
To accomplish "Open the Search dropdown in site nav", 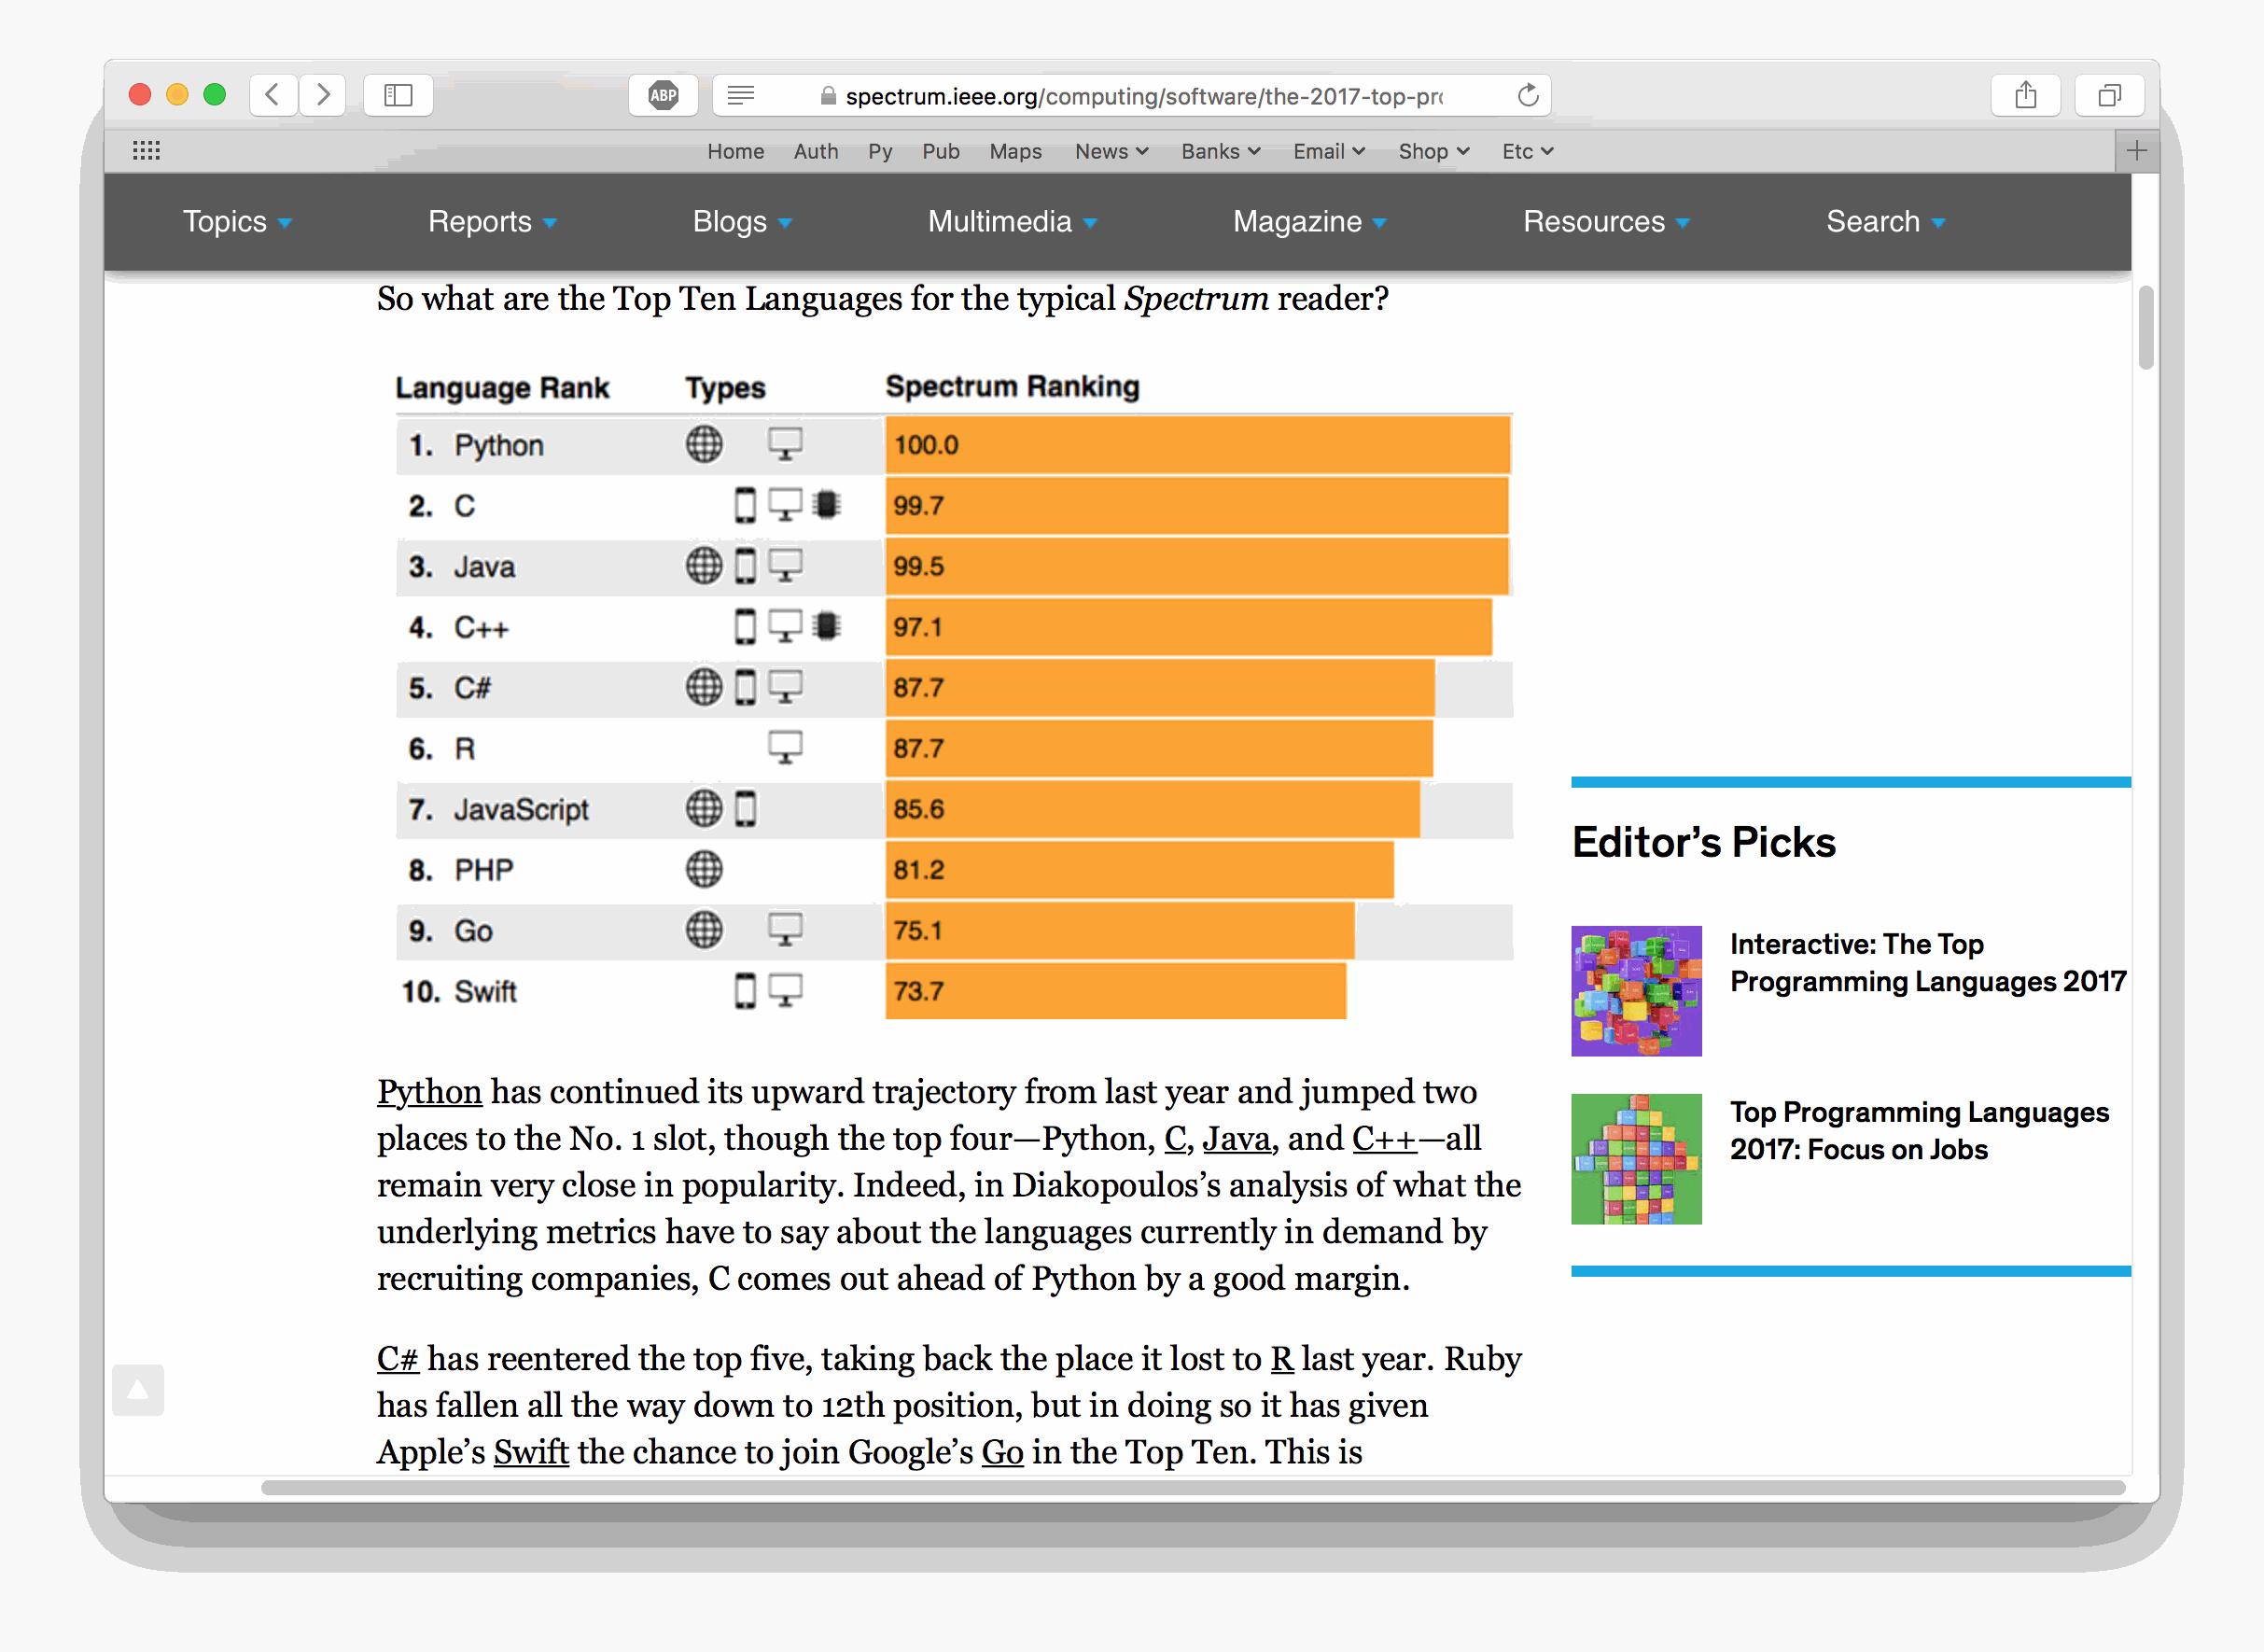I will (x=1886, y=221).
